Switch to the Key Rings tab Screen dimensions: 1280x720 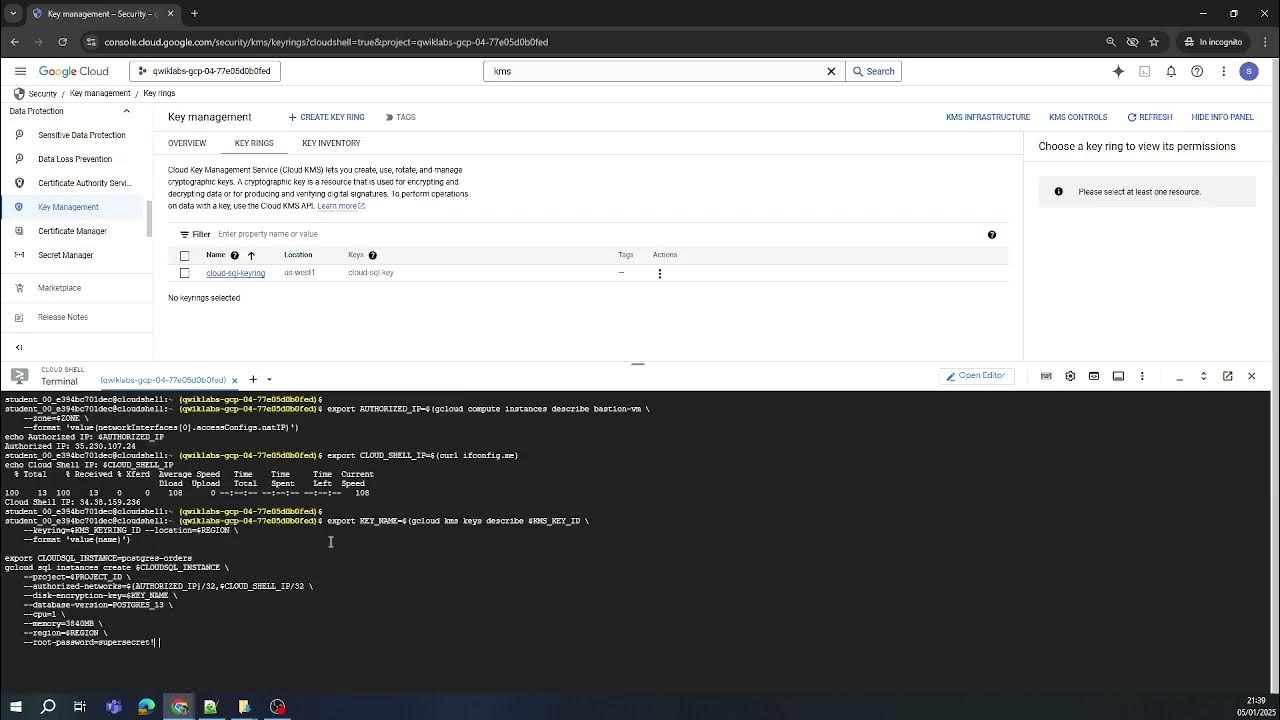click(x=254, y=143)
